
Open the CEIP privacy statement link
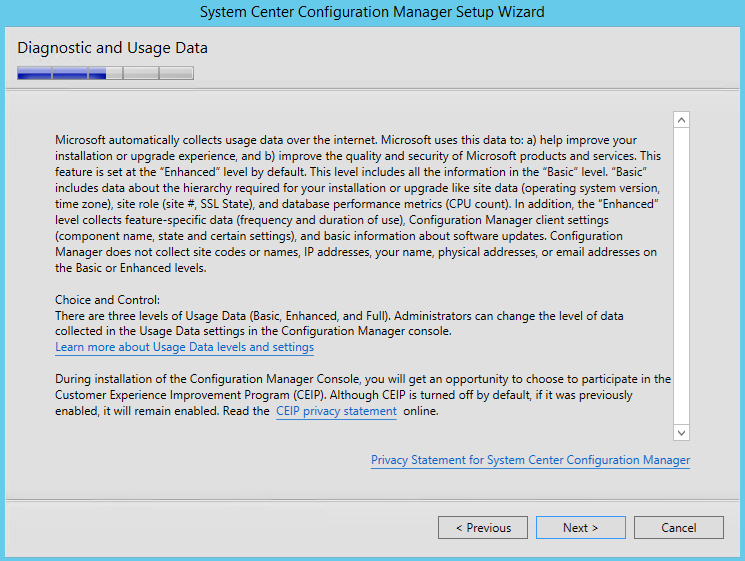pyautogui.click(x=336, y=411)
